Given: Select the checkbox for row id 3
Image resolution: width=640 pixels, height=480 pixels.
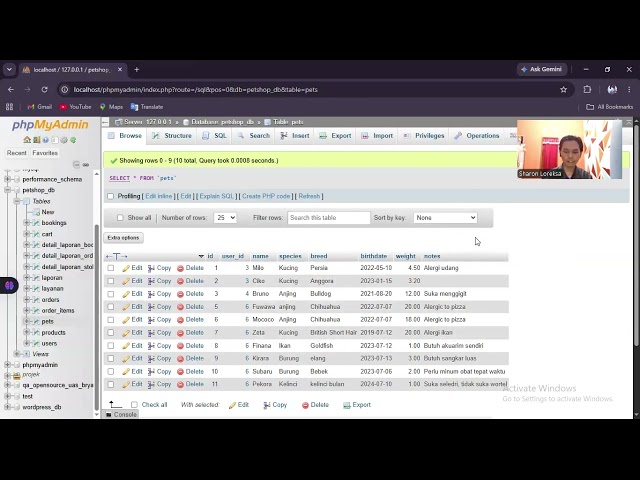Looking at the screenshot, I should pos(111,294).
